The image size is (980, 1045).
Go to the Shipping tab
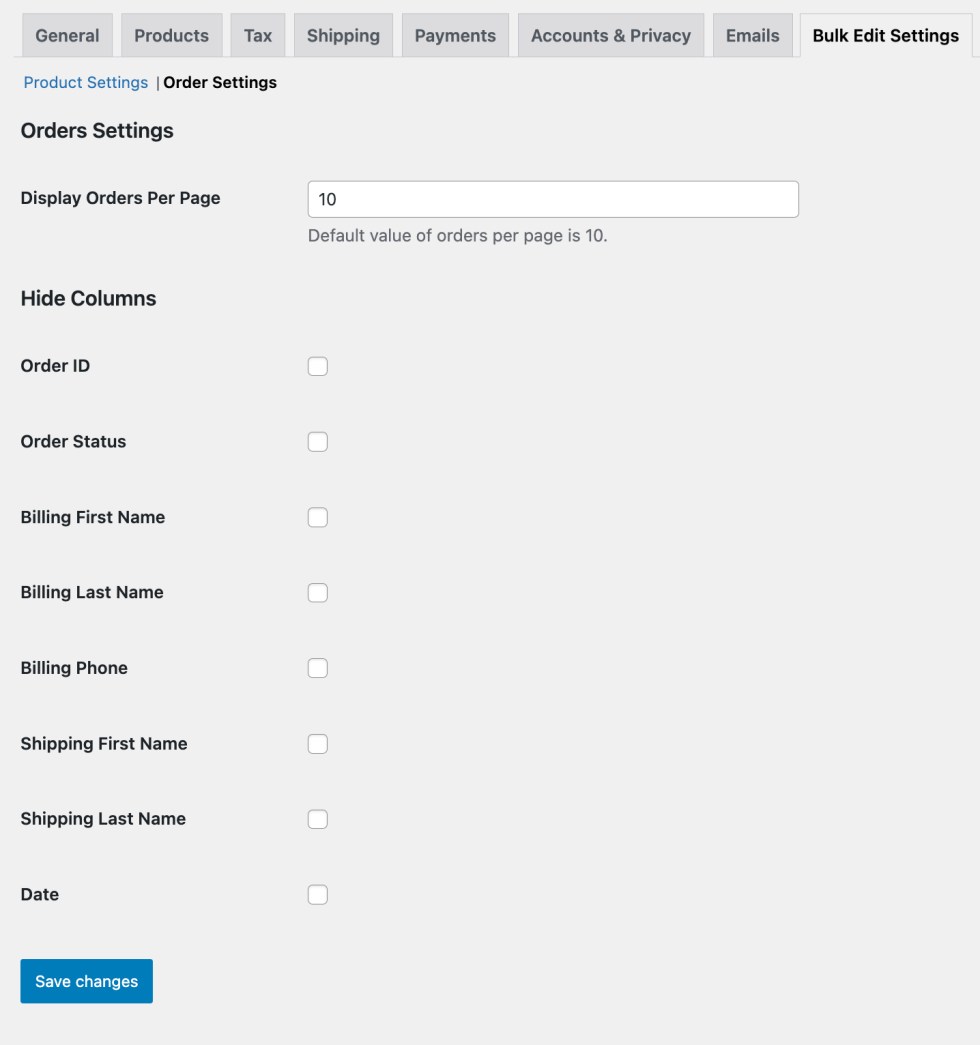coord(343,35)
